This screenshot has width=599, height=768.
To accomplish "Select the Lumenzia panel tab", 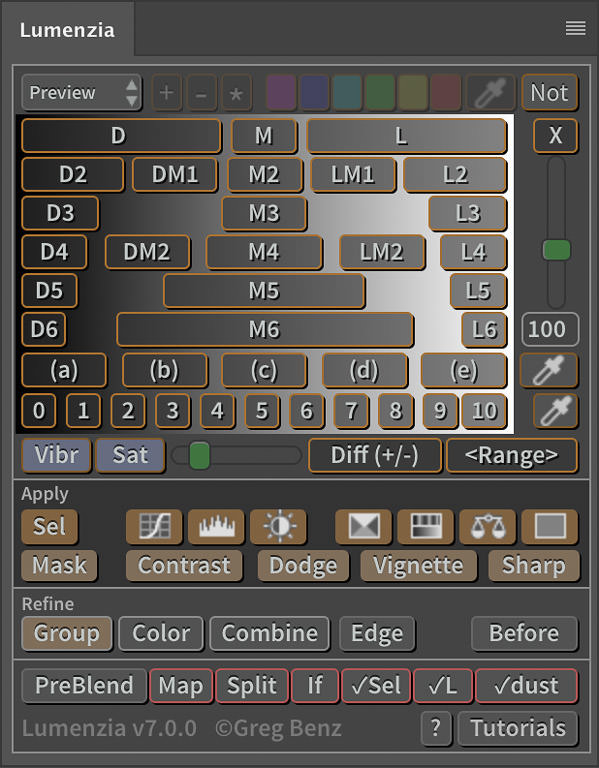I will click(x=67, y=30).
